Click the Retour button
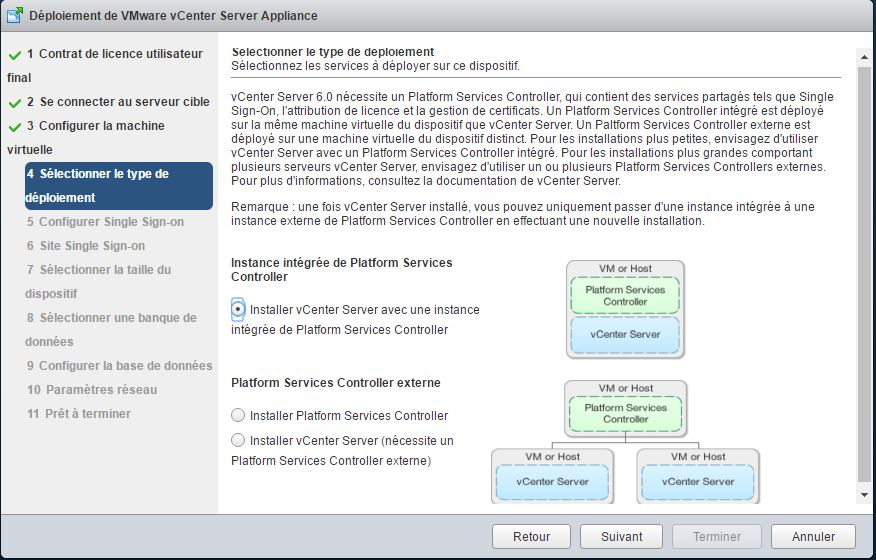The height and width of the screenshot is (560, 876). coord(531,537)
